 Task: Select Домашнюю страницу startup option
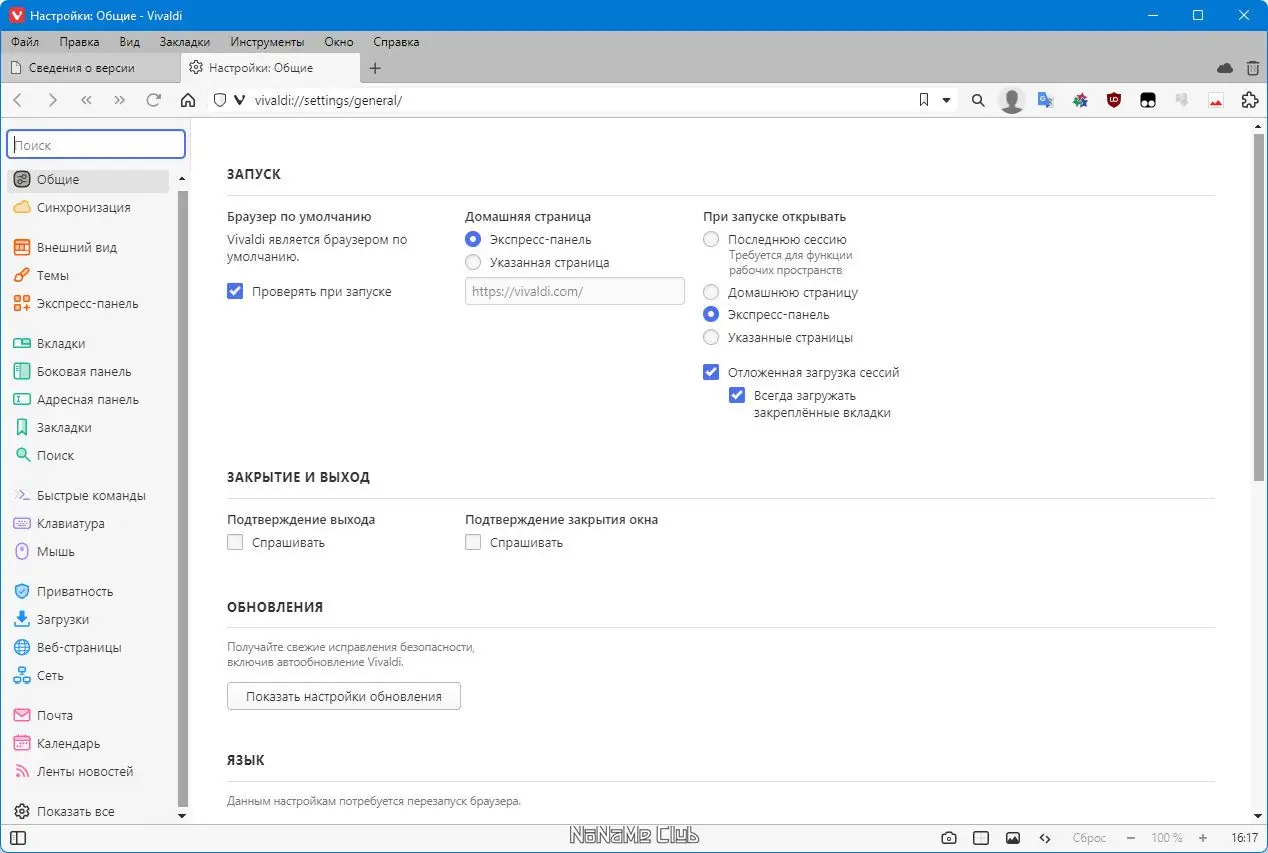[x=711, y=293]
